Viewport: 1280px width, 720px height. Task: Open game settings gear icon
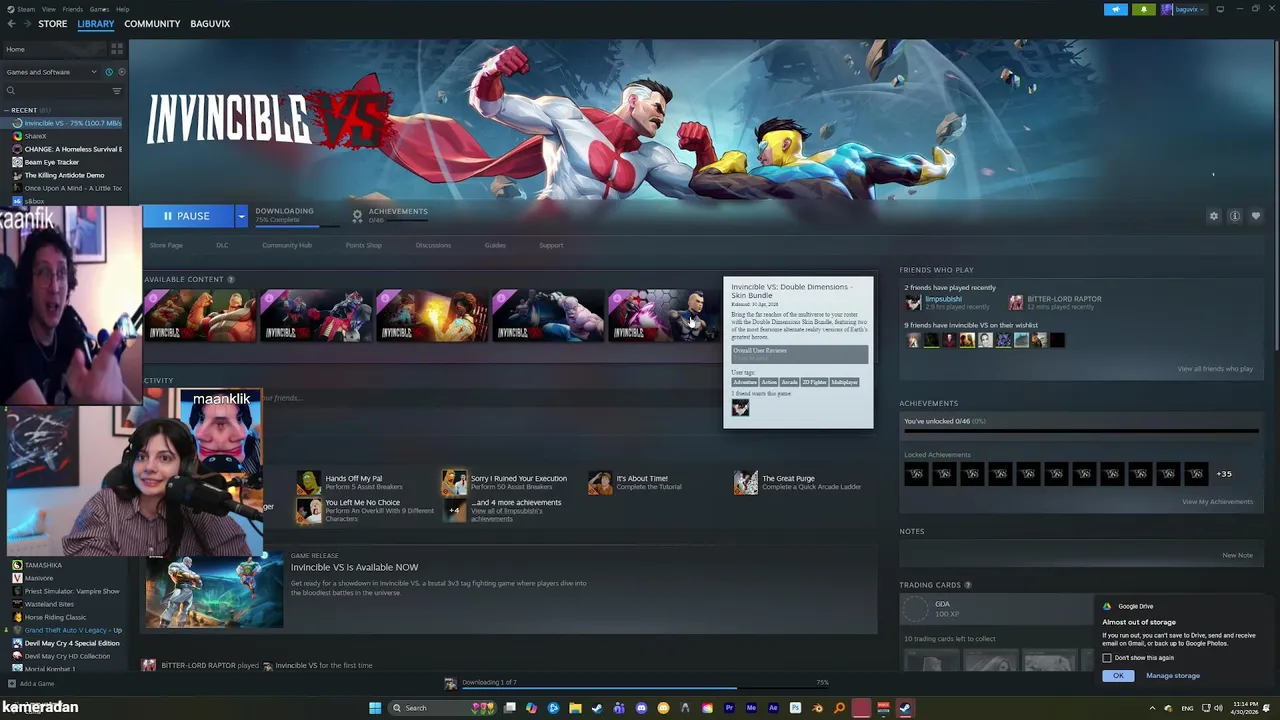coord(1214,216)
